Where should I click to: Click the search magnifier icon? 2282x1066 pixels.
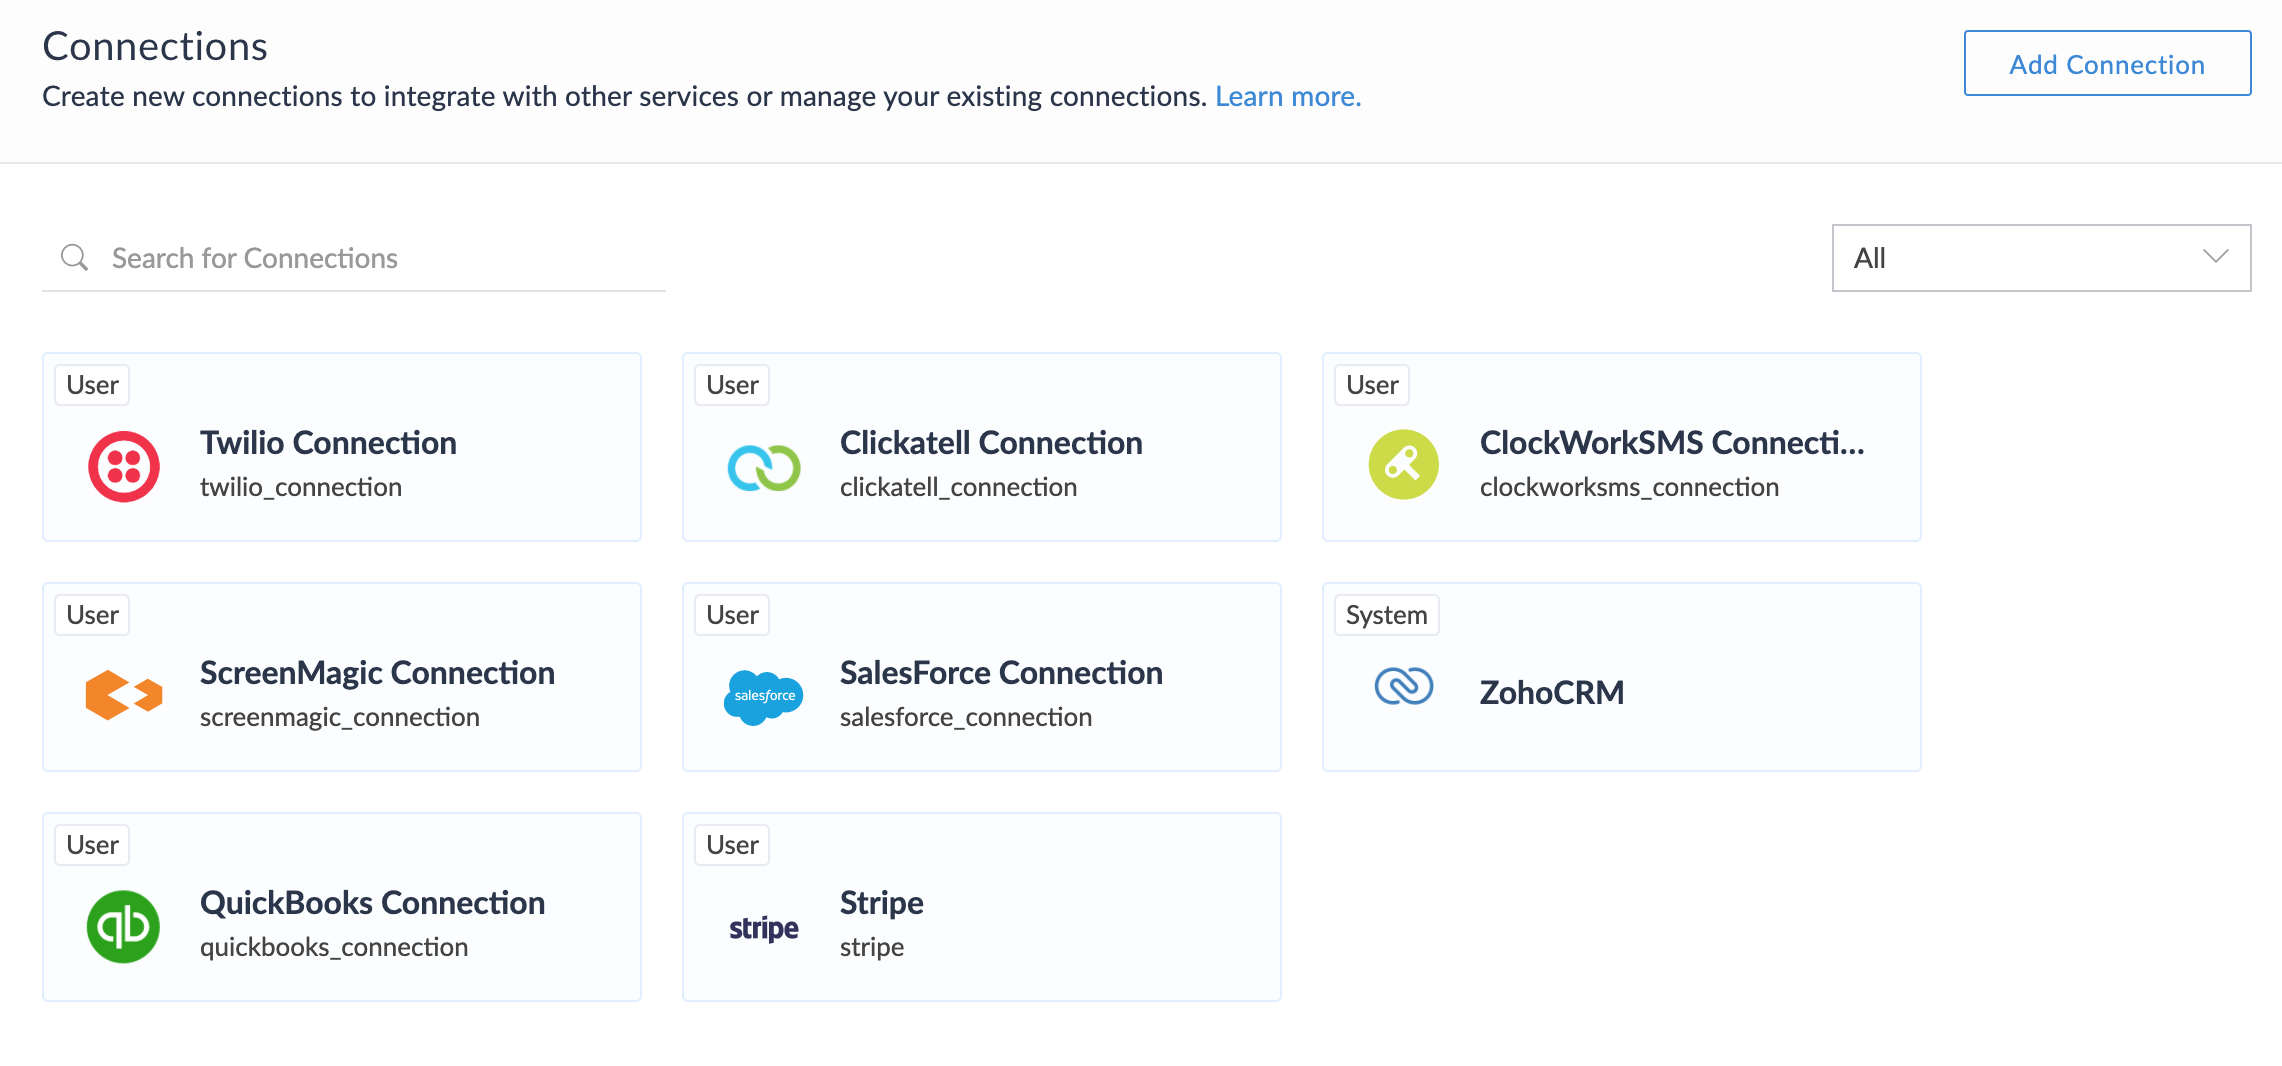[74, 257]
